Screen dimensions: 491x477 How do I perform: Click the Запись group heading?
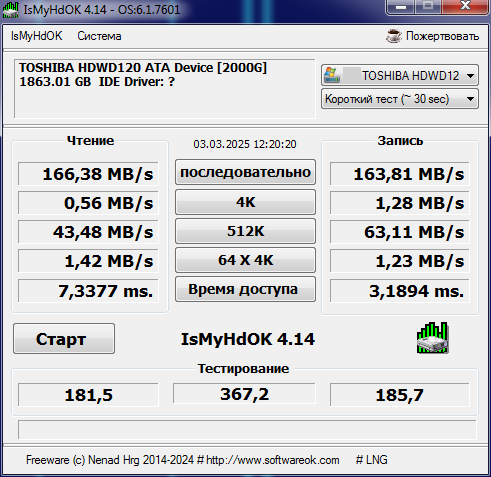[400, 140]
